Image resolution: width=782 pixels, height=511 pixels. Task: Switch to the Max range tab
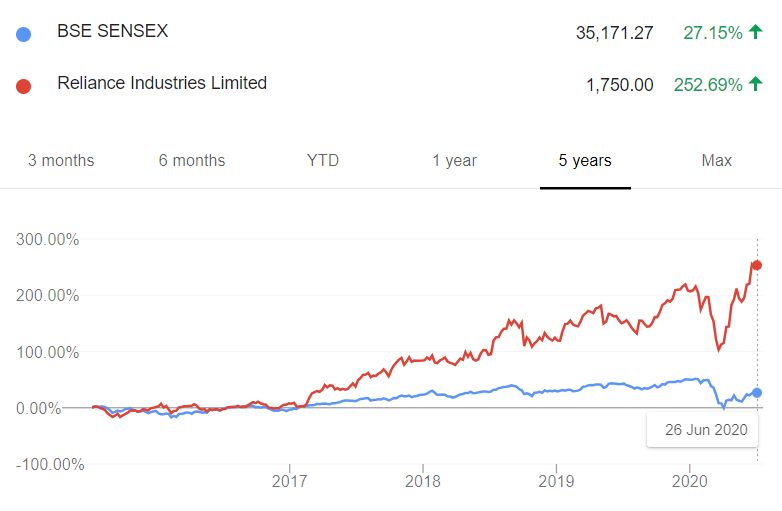(x=717, y=161)
